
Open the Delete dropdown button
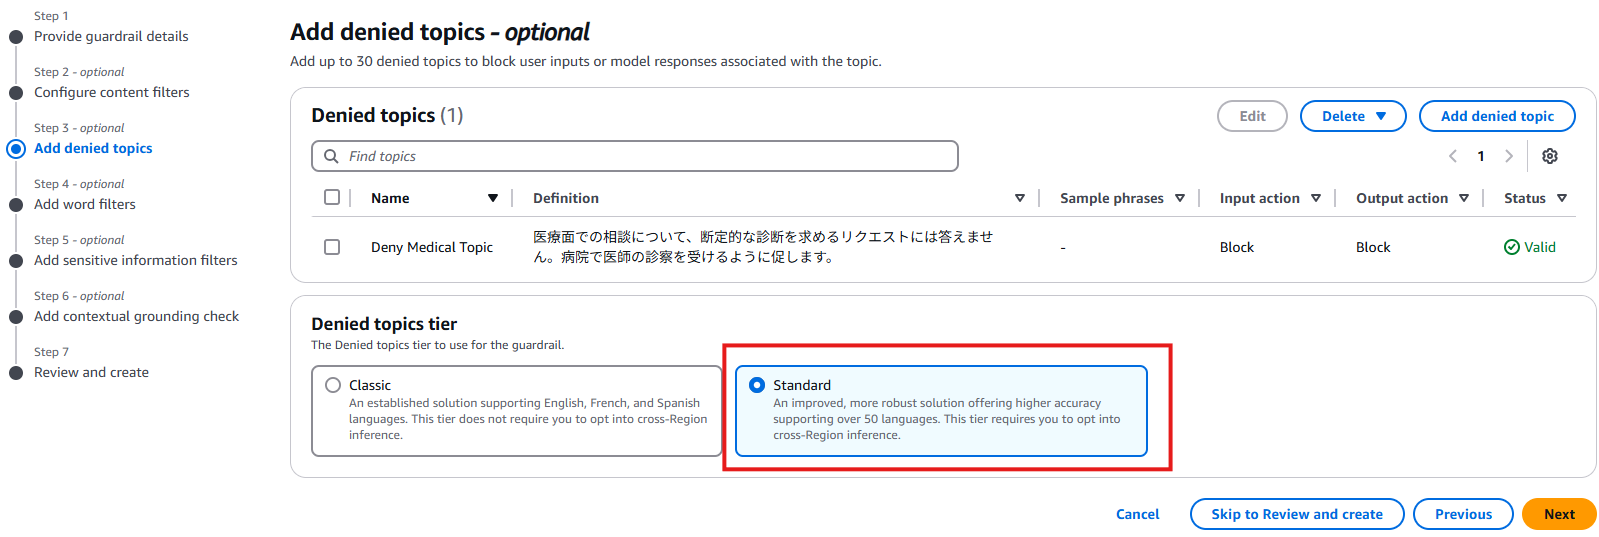point(1353,116)
